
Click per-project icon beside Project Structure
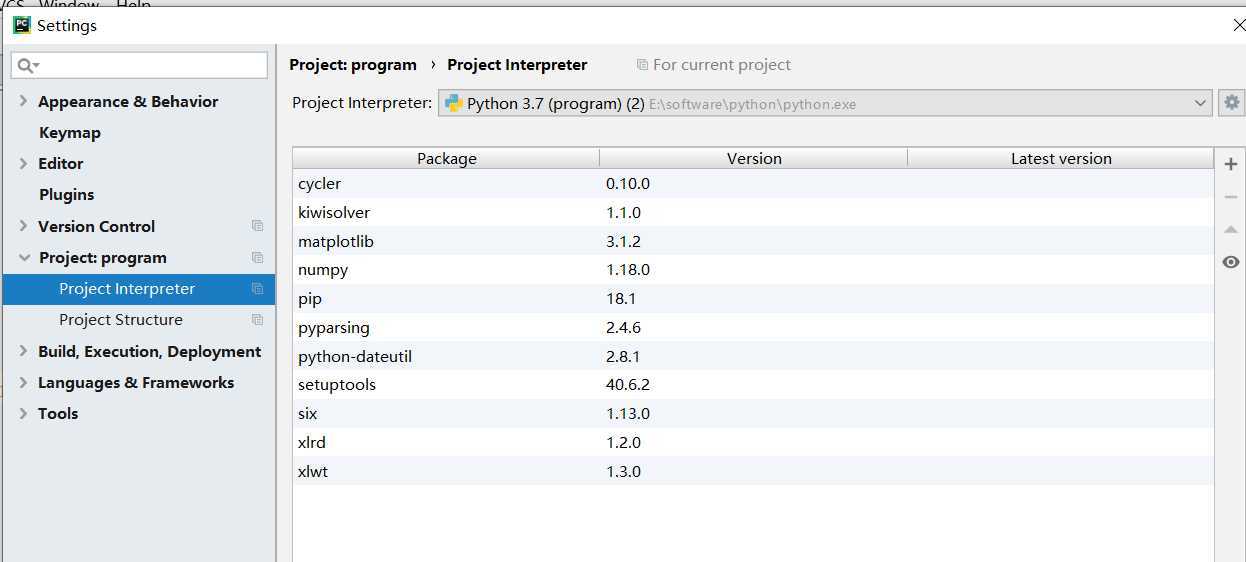257,320
